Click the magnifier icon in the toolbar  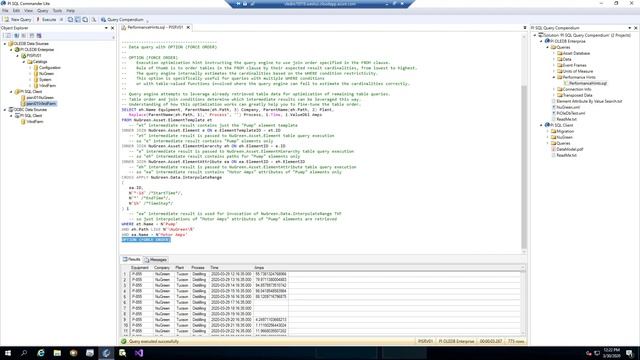[93, 20]
